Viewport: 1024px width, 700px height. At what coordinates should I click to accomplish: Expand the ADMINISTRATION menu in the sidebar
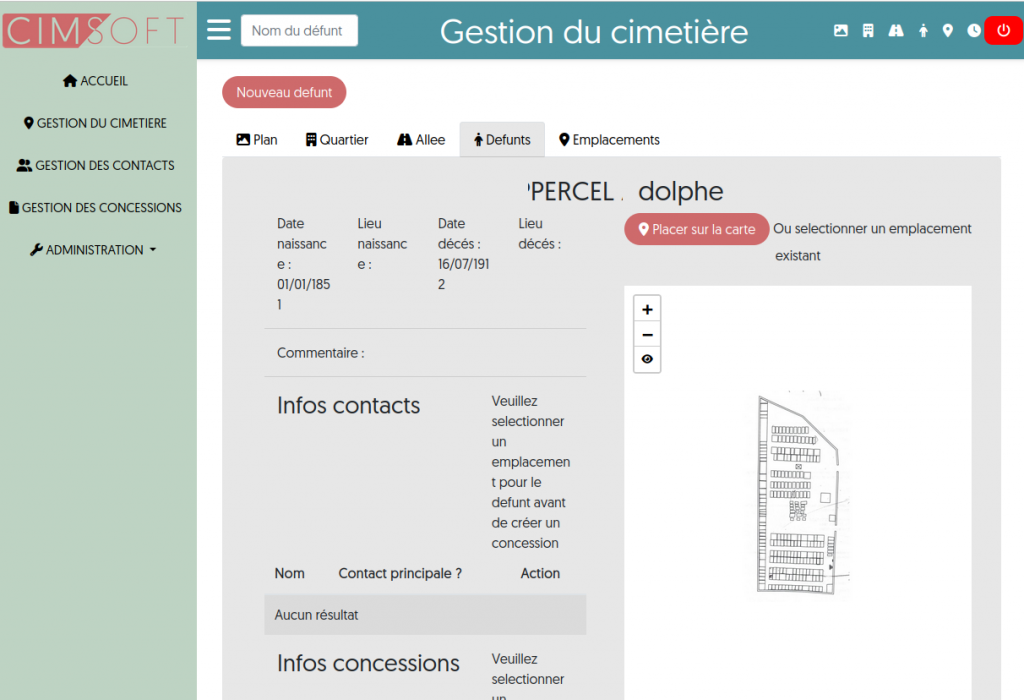[x=92, y=249]
